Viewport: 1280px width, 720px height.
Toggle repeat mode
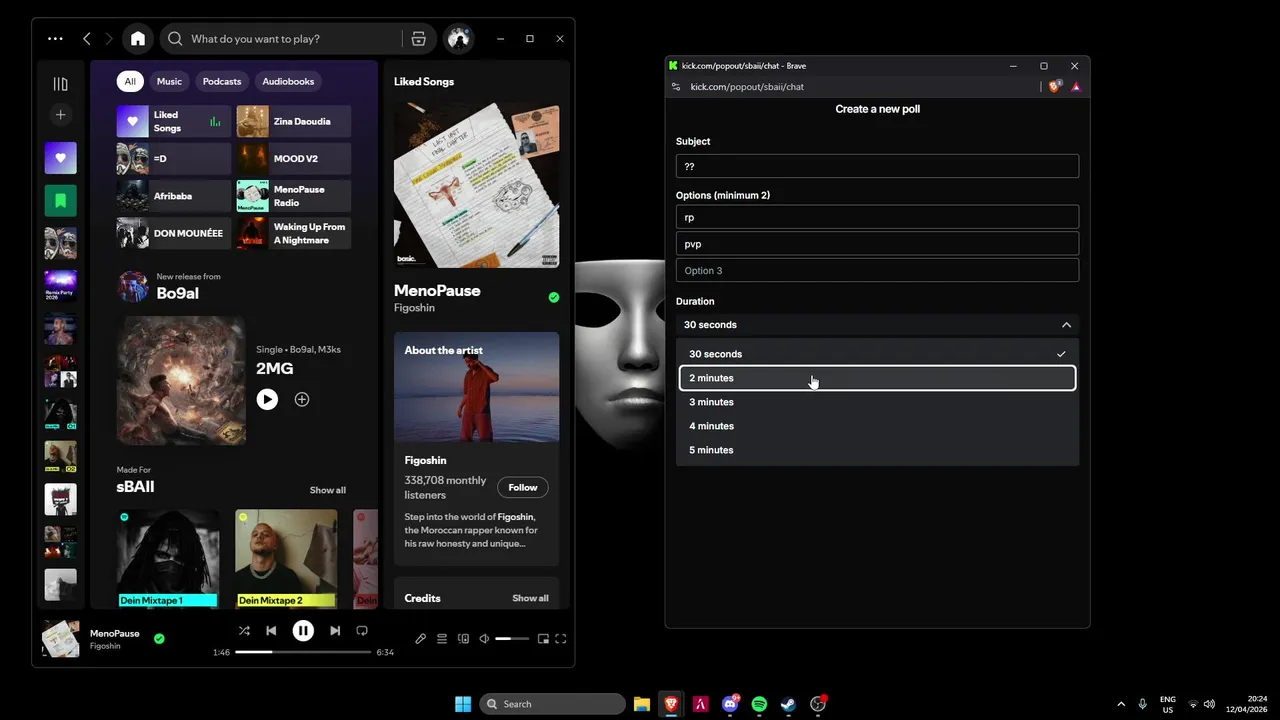click(362, 631)
